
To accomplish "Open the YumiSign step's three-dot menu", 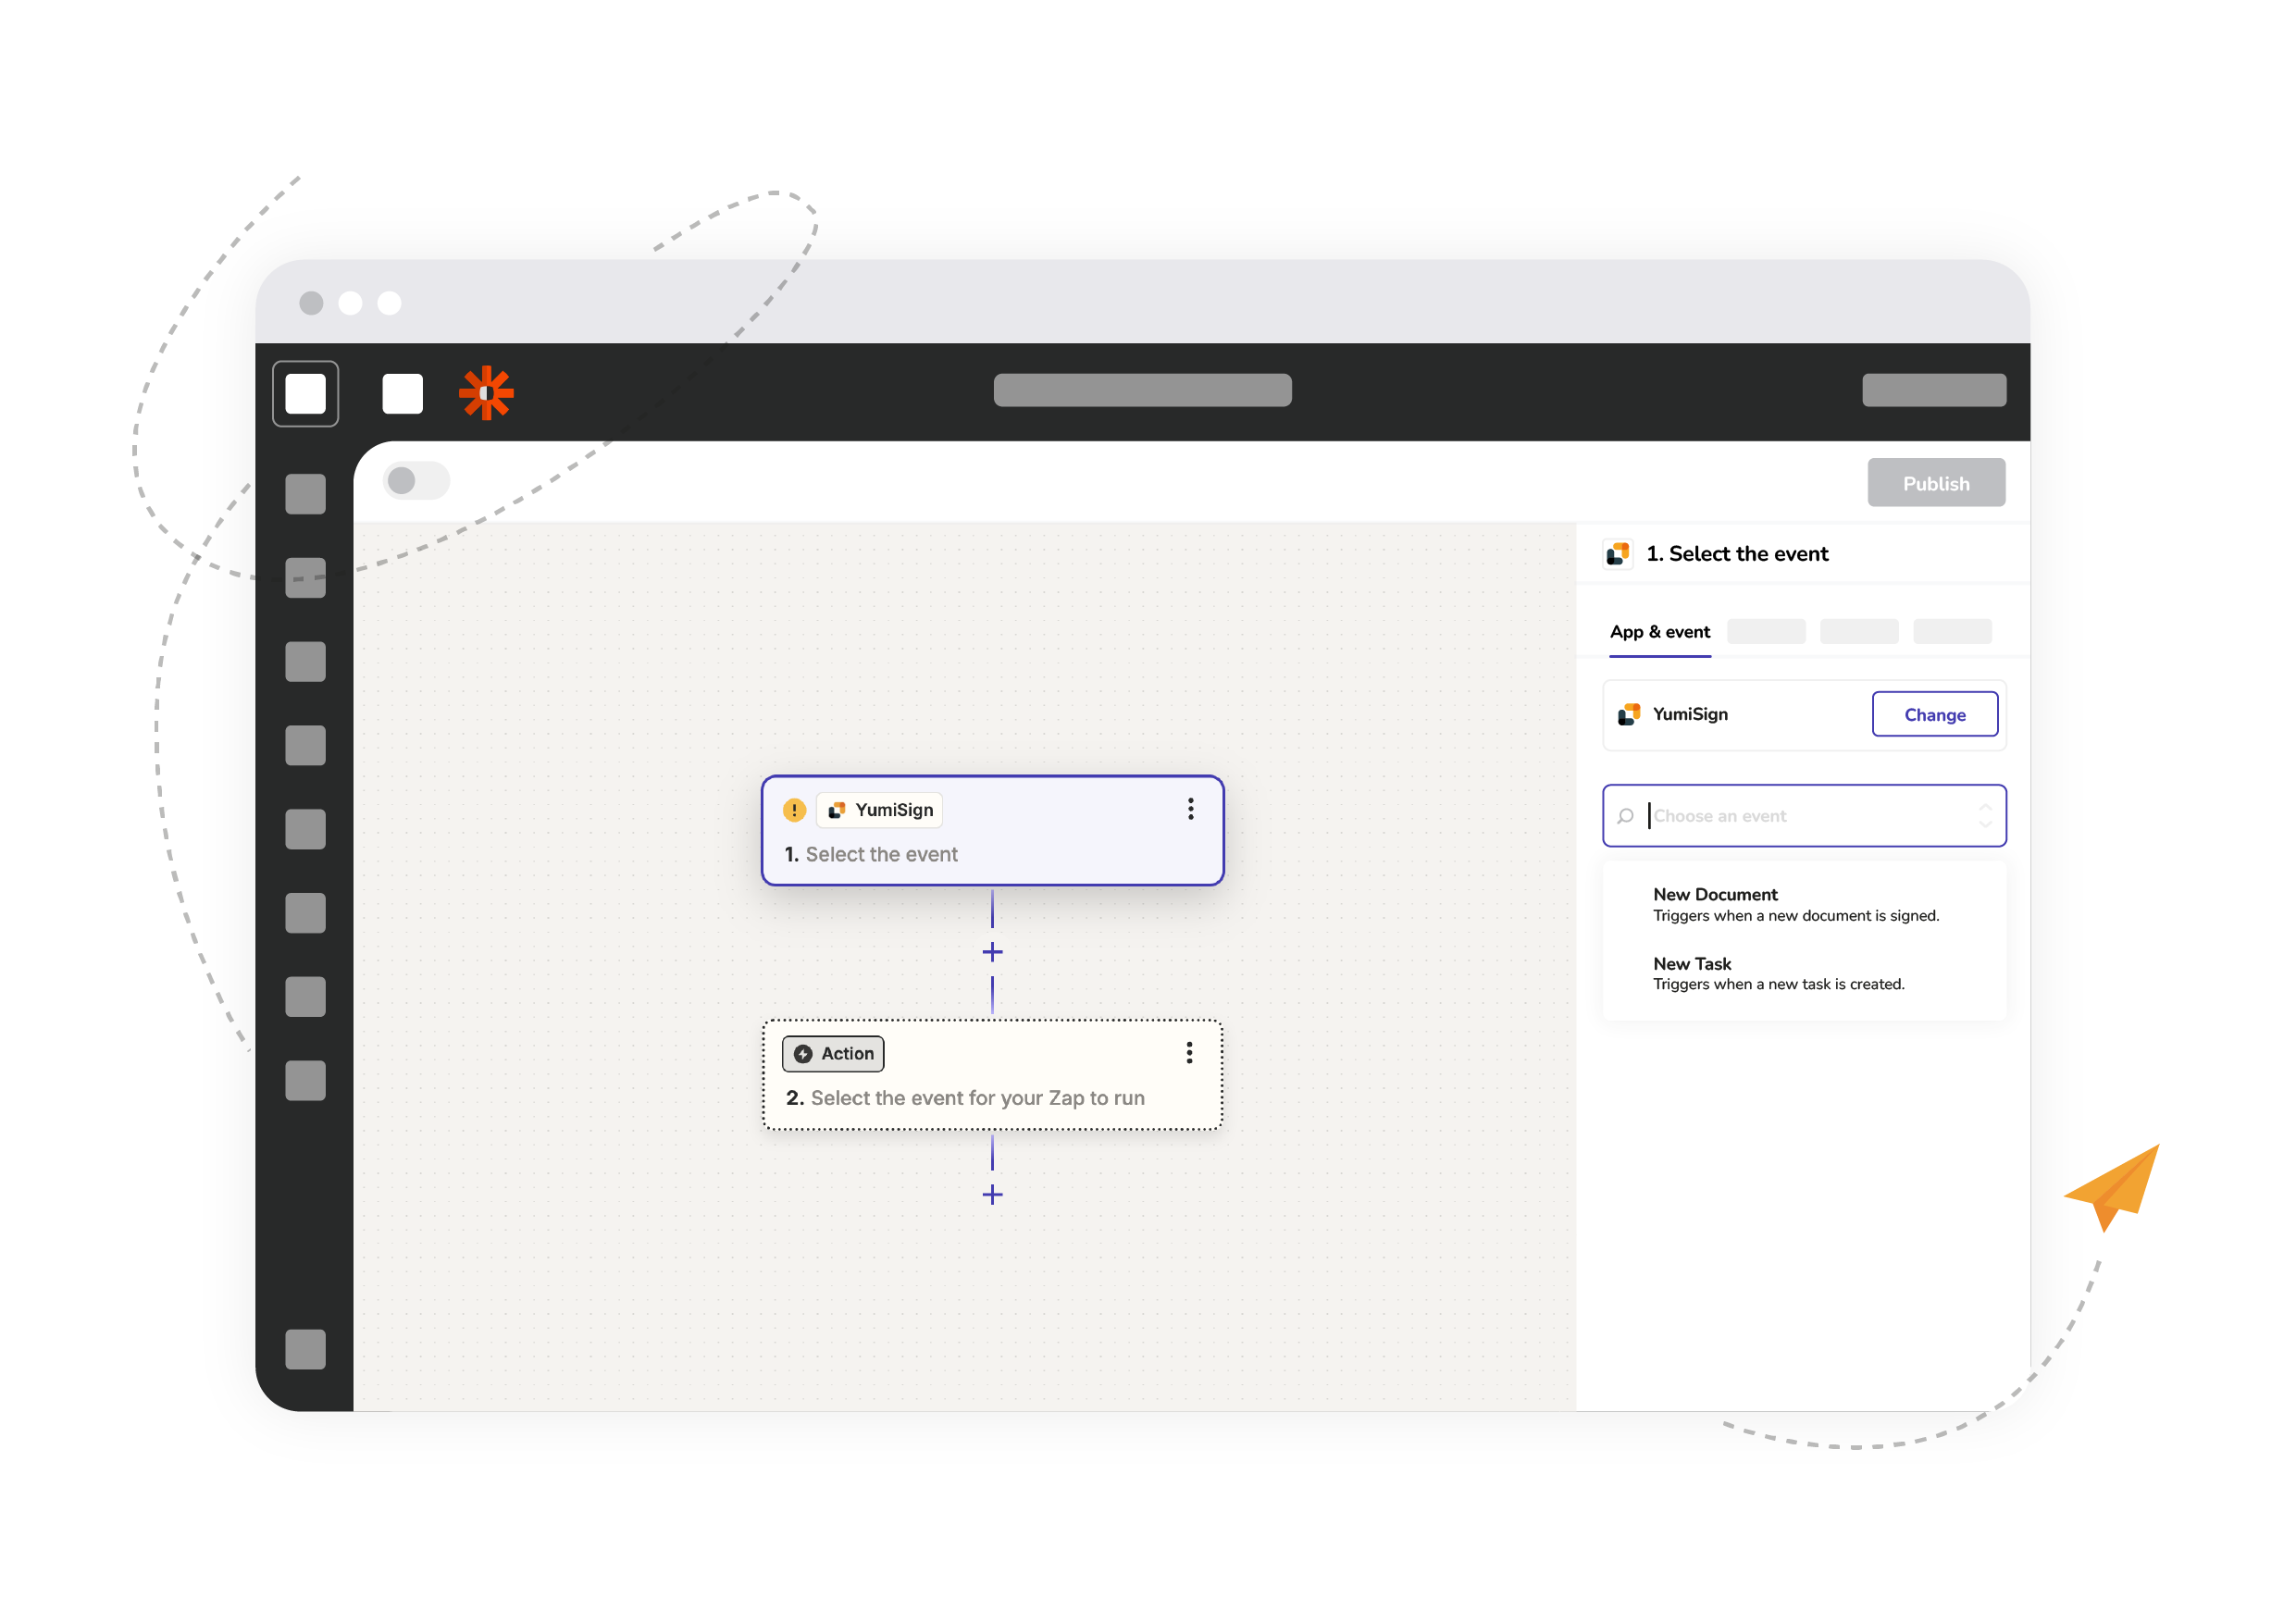I will click(x=1190, y=809).
